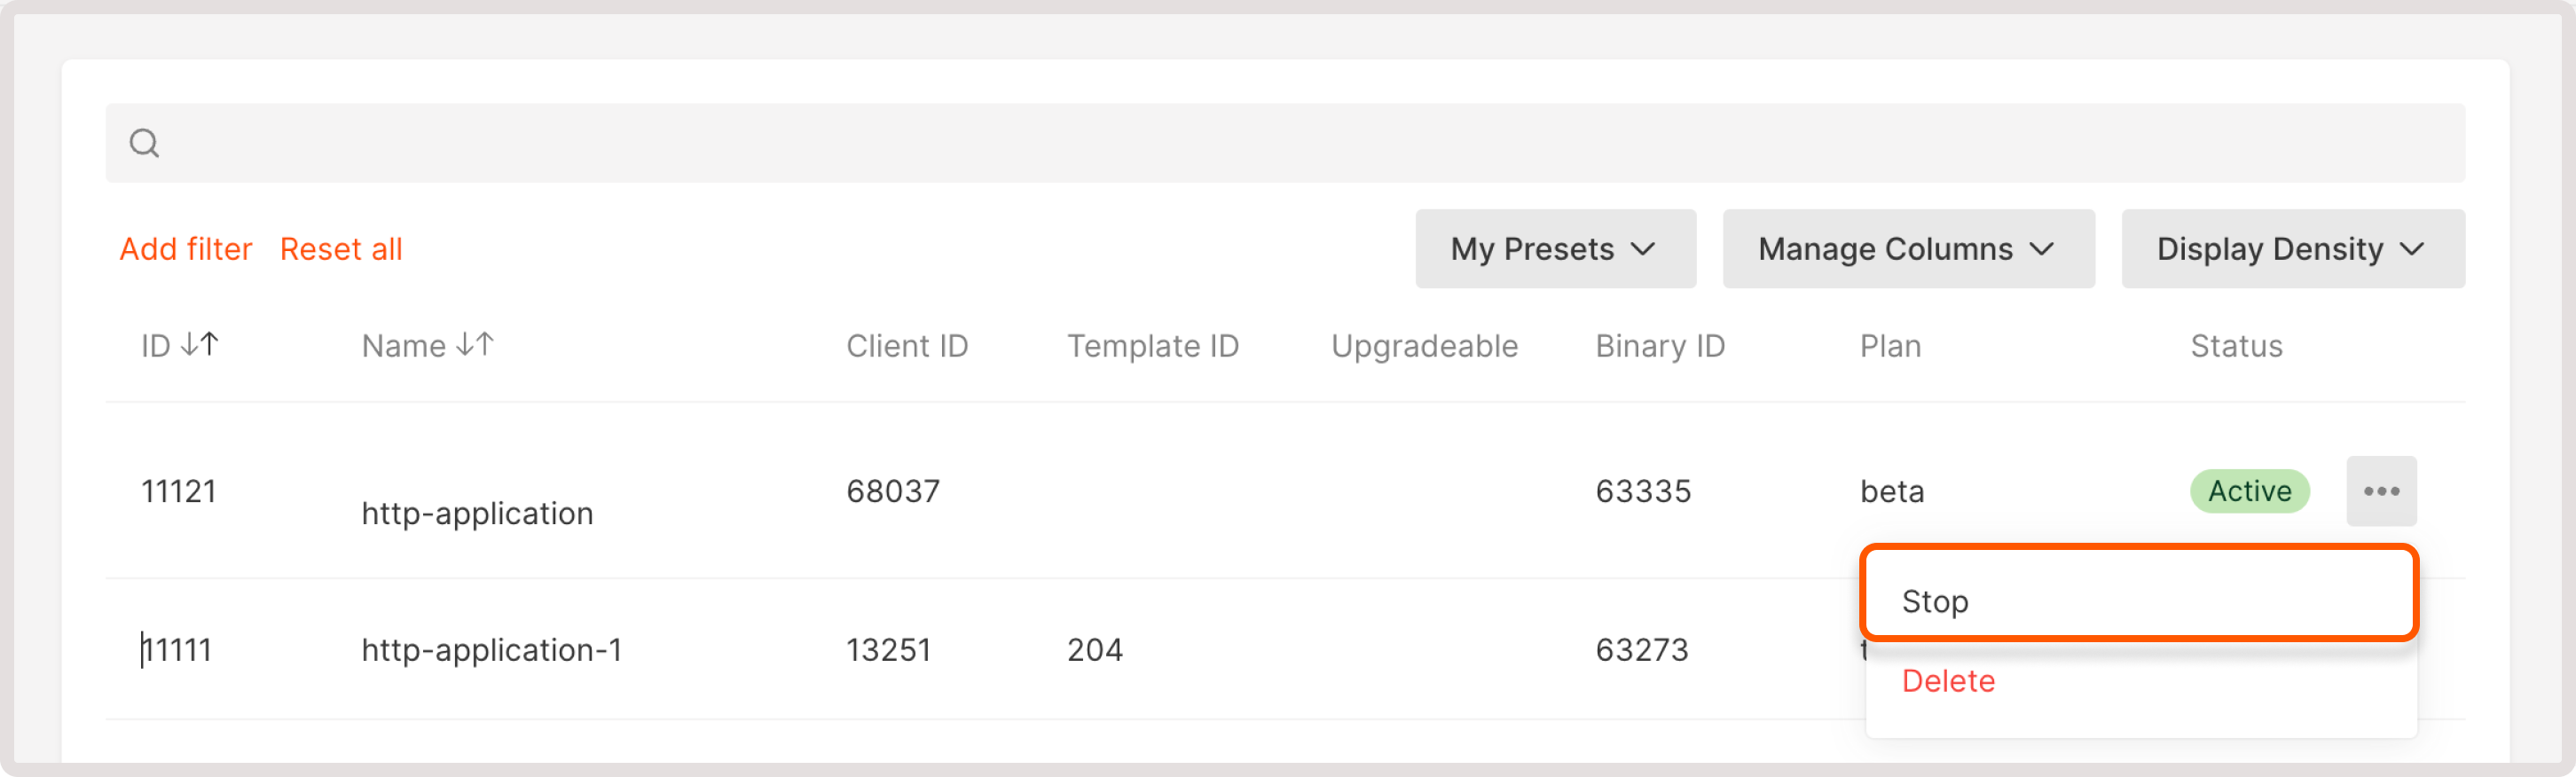Click the Active status badge
The height and width of the screenshot is (777, 2576).
pos(2249,491)
